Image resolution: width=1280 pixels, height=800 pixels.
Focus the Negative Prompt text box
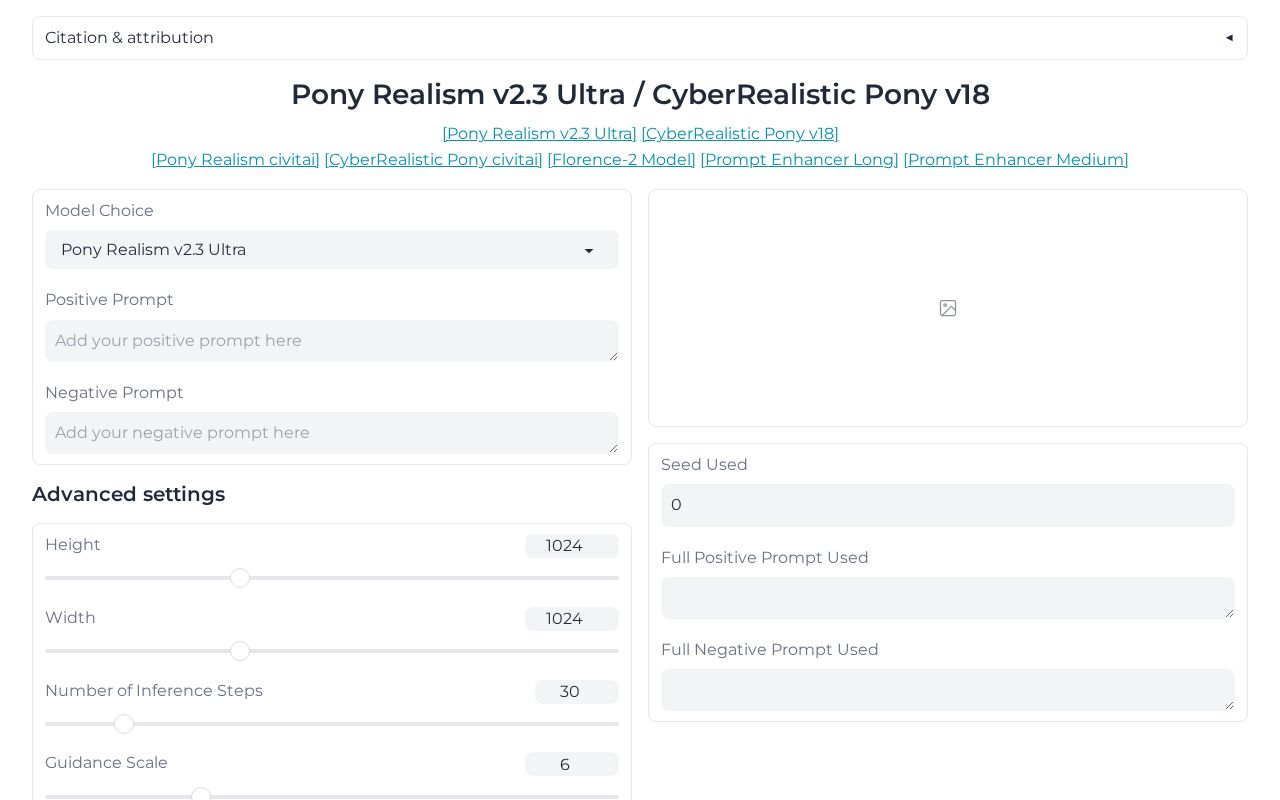pyautogui.click(x=332, y=433)
